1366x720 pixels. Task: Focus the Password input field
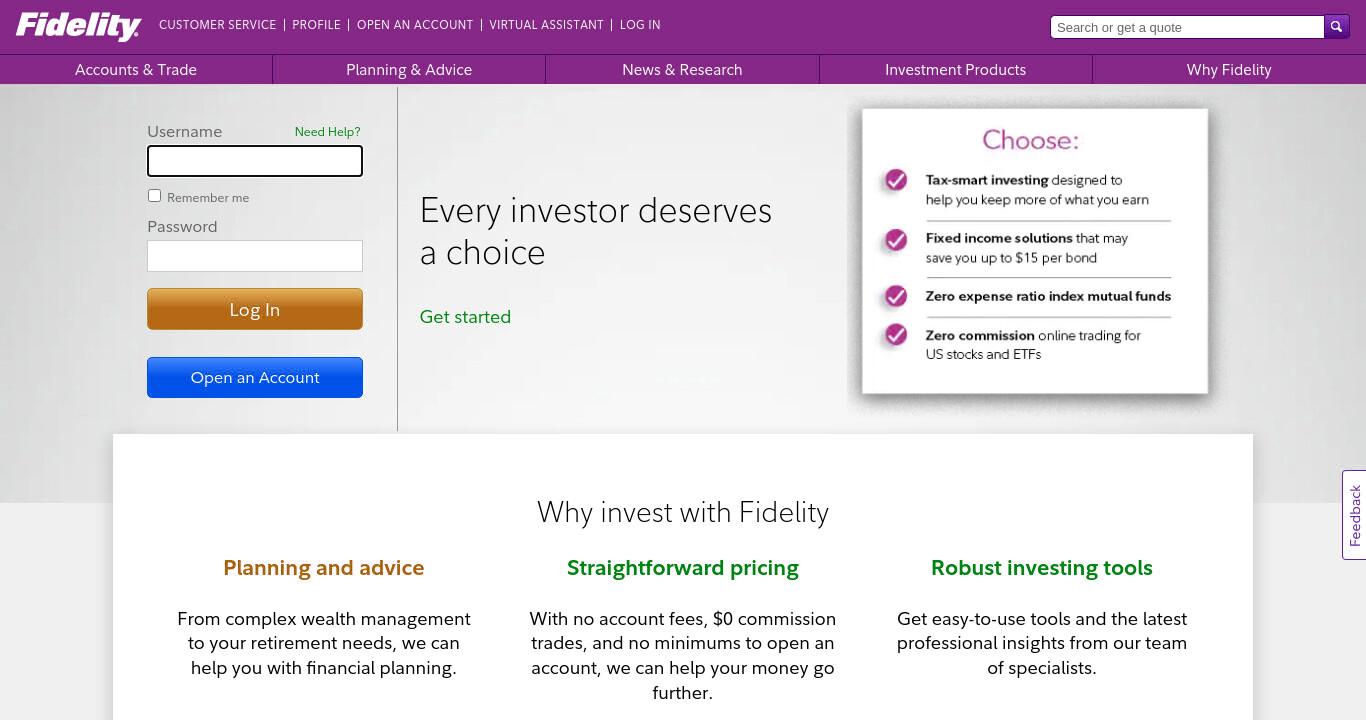pos(255,256)
